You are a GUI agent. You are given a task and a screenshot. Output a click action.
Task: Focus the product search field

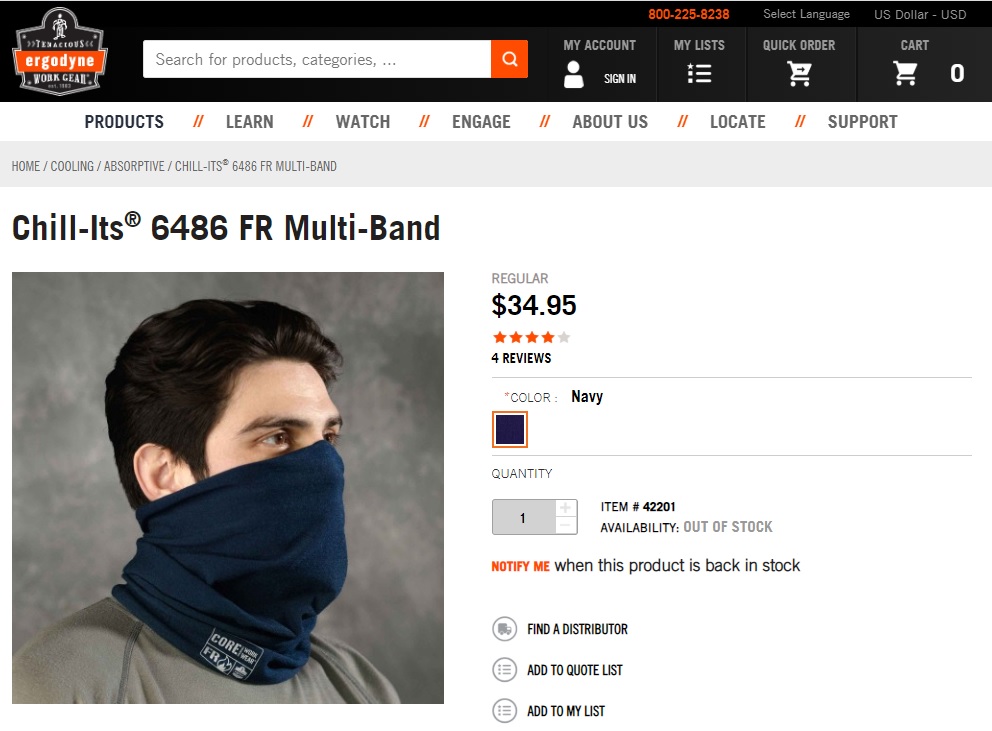[316, 59]
